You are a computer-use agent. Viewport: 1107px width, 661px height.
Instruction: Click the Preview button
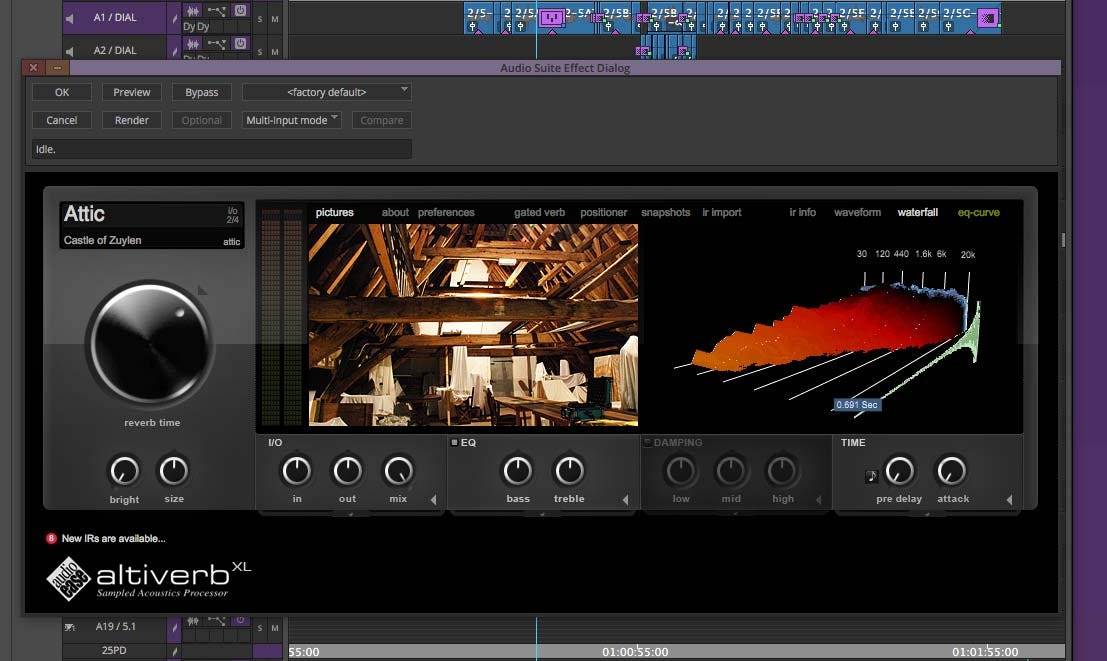point(131,92)
